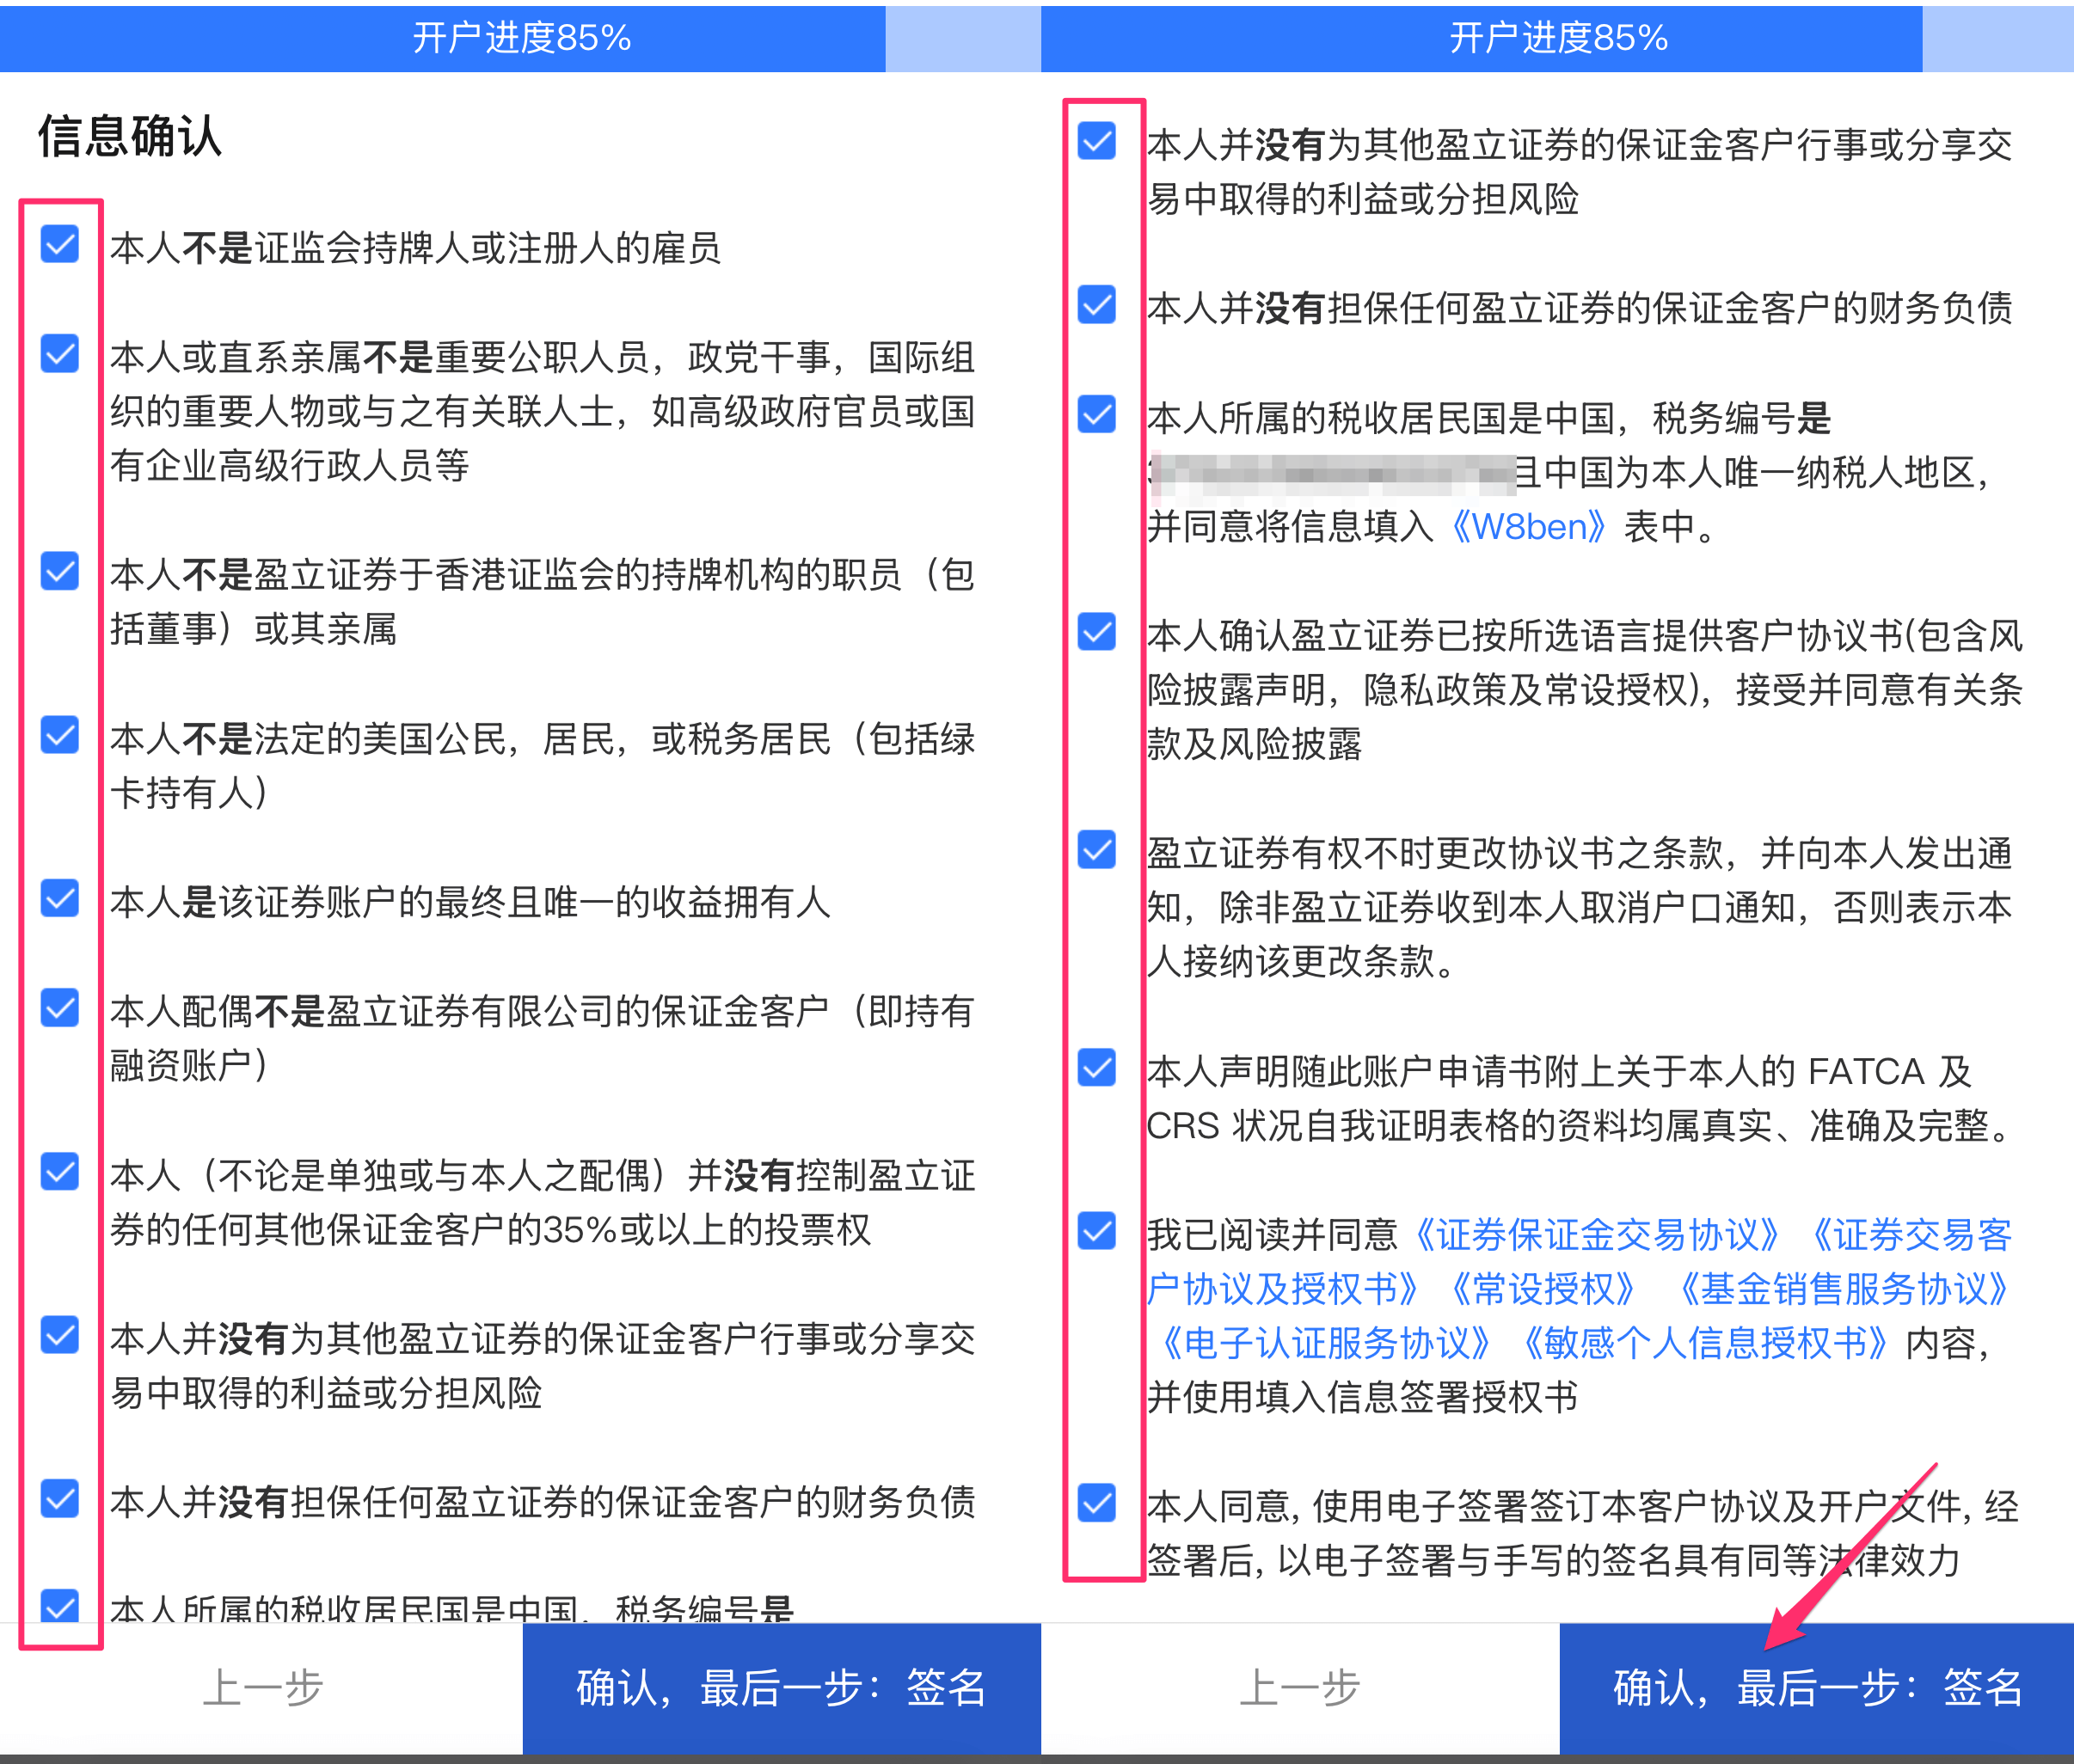
Task: Open the 《基金销售服务协议》 link
Action: tap(1842, 1290)
